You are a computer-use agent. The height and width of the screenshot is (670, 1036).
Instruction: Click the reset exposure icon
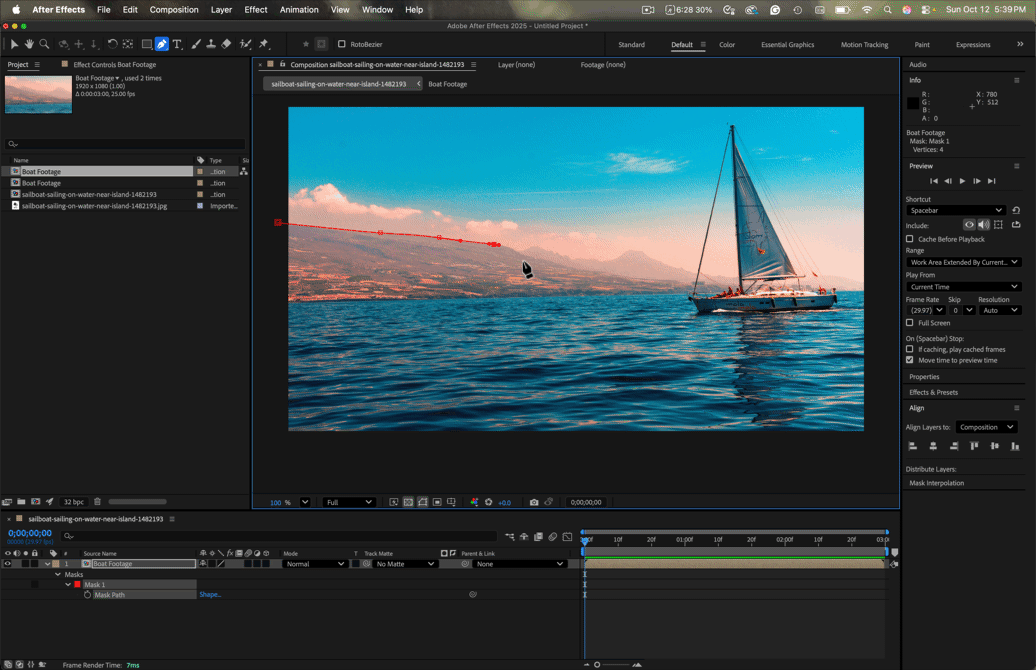(x=489, y=502)
